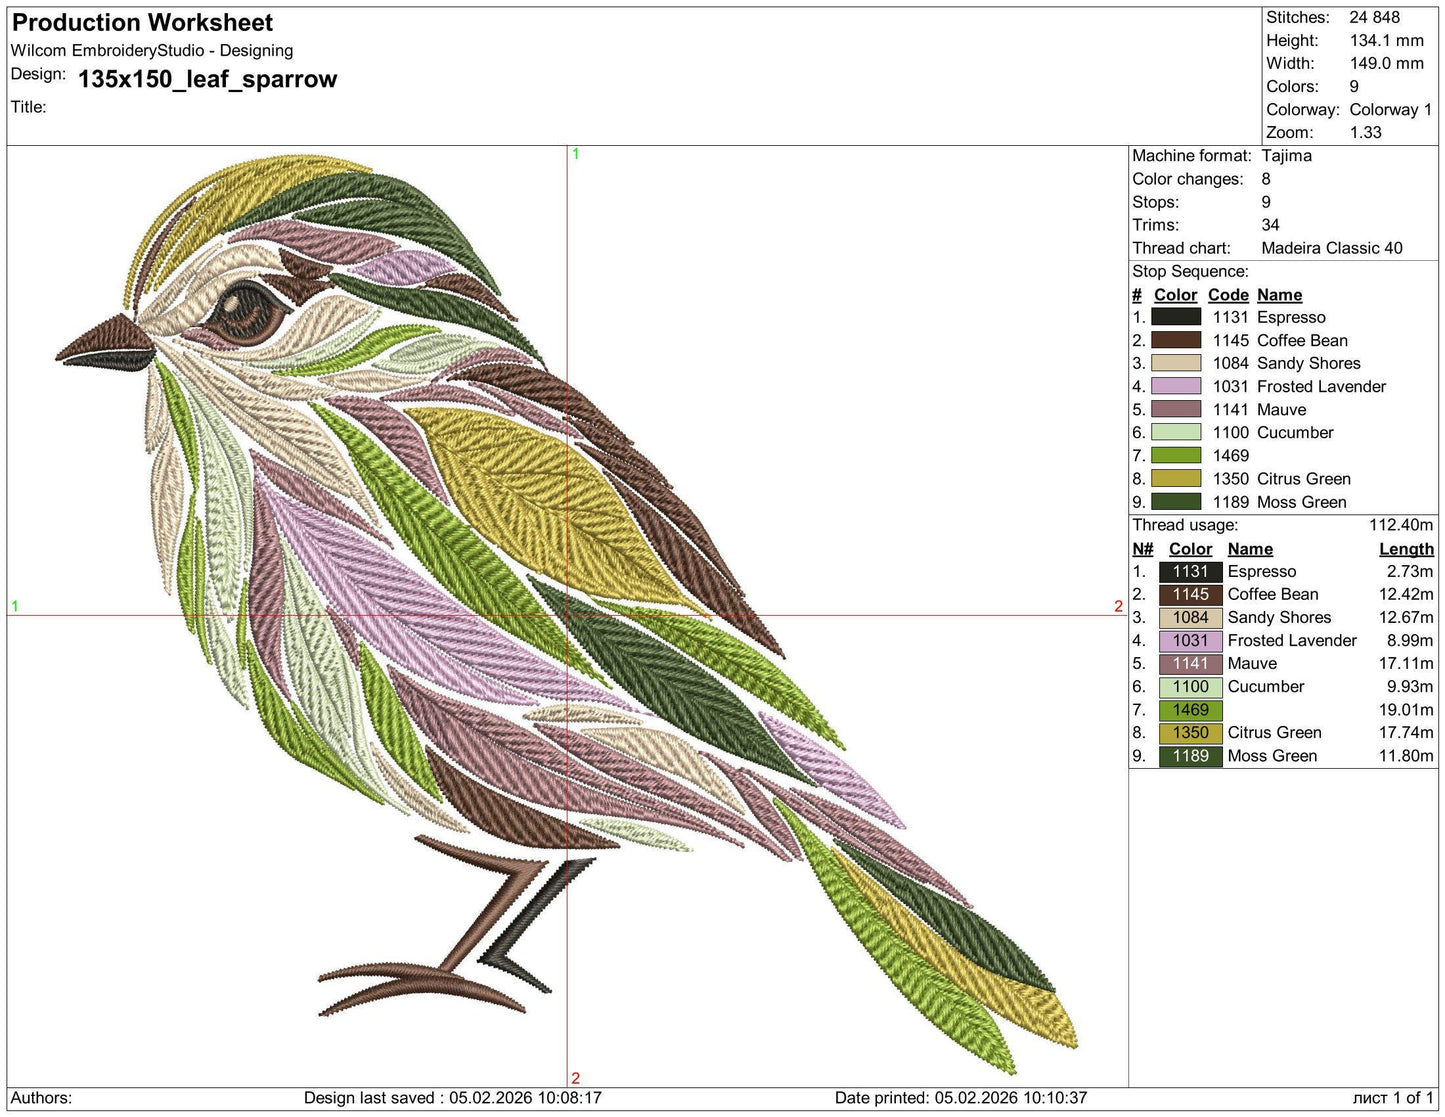Click the 1469 green swatch in Thread usage
Image resolution: width=1445 pixels, height=1117 pixels.
click(x=1190, y=709)
